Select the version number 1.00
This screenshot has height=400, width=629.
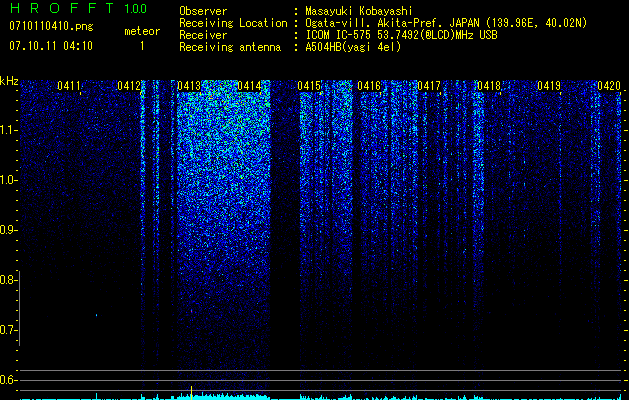coord(136,9)
